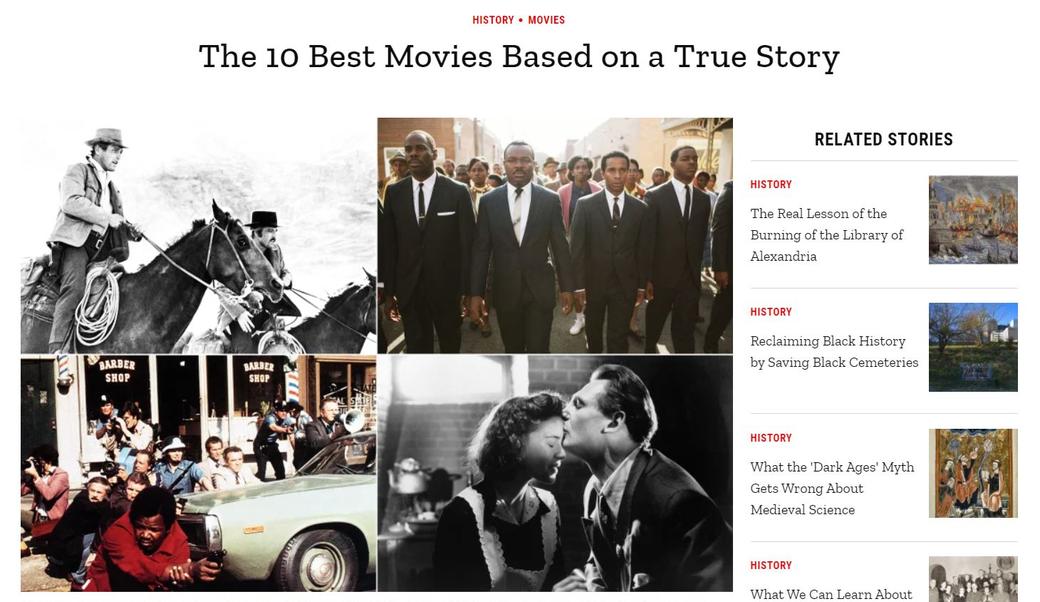Open the MOVIES category link above the headline

click(547, 20)
